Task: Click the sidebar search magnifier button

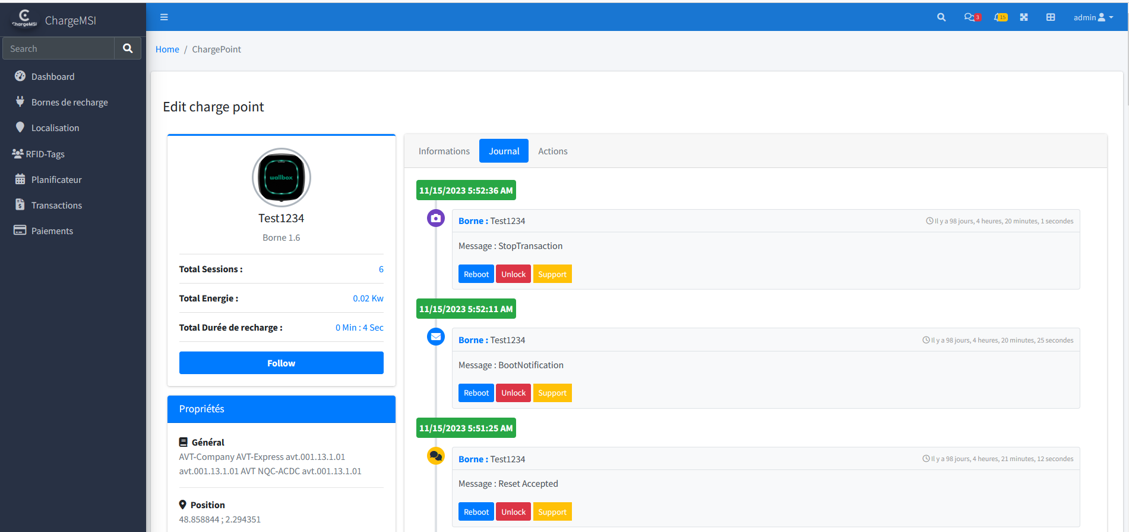Action: click(x=128, y=48)
